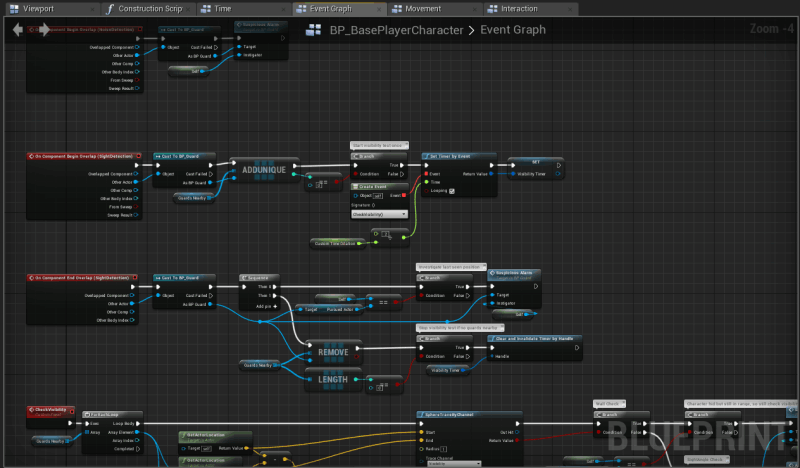Open the CheckVisibility signature dropdown on Create Event
Screen dimensions: 800x468
tap(379, 213)
